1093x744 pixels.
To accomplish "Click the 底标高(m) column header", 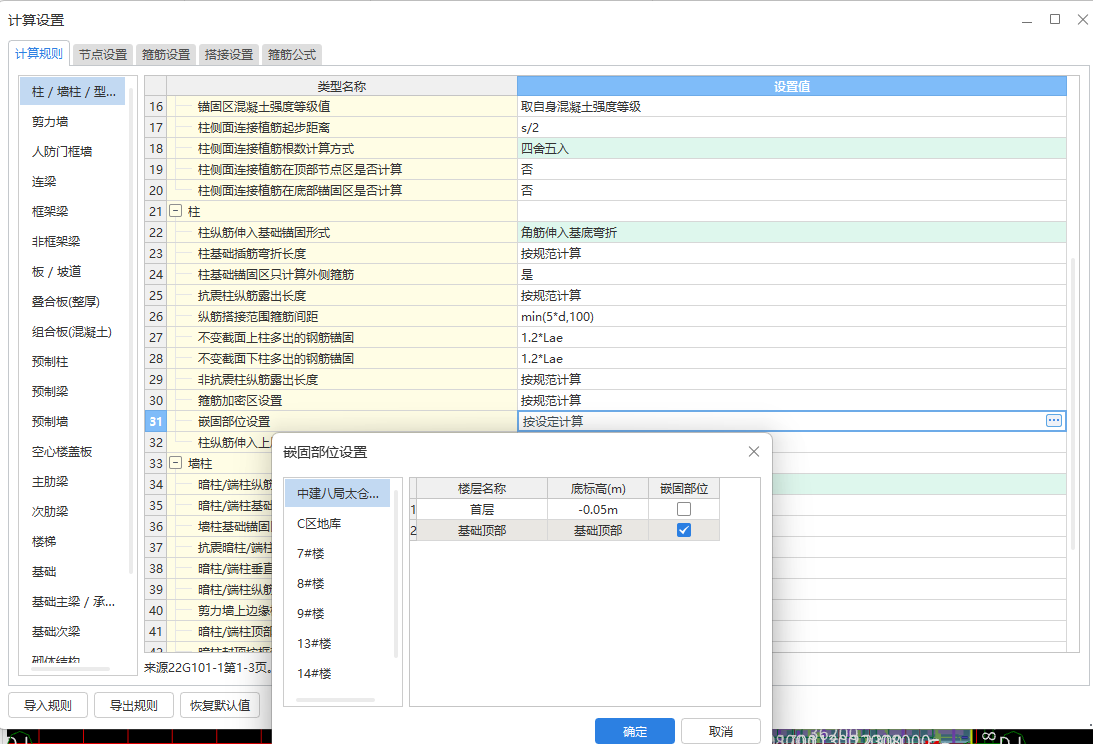I will coord(598,488).
